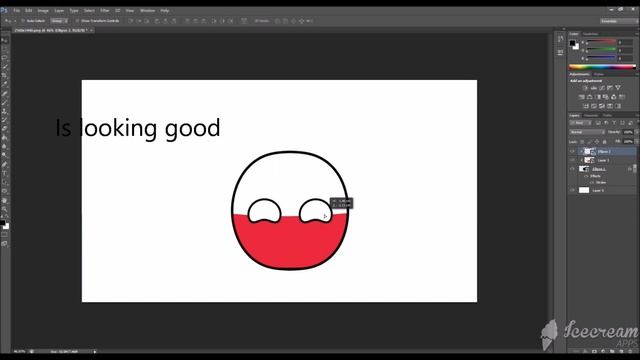Open the Layer menu
The height and width of the screenshot is (360, 640).
pos(59,11)
